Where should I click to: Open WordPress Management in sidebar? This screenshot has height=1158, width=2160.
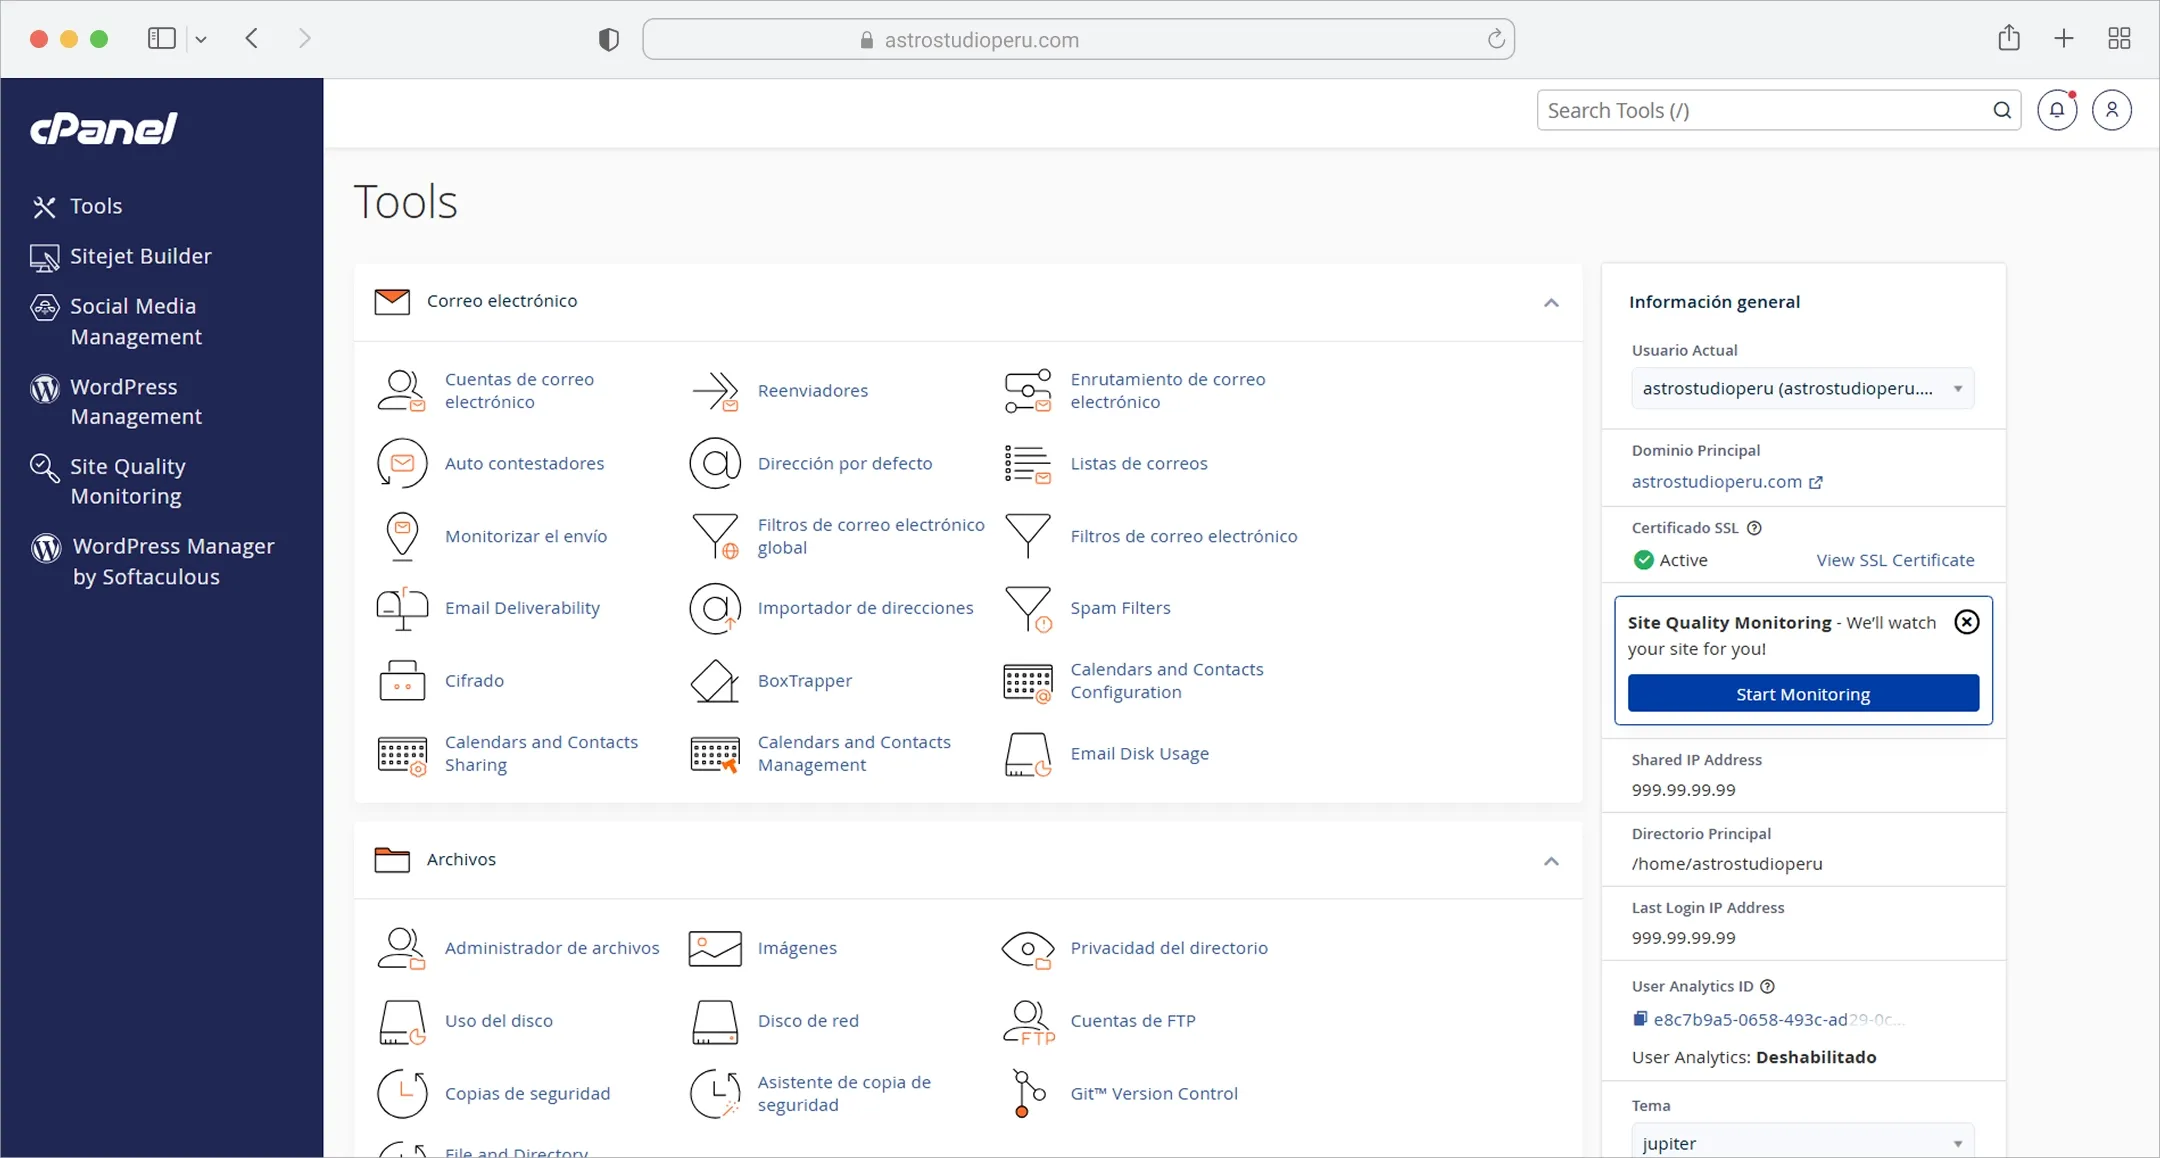point(135,402)
